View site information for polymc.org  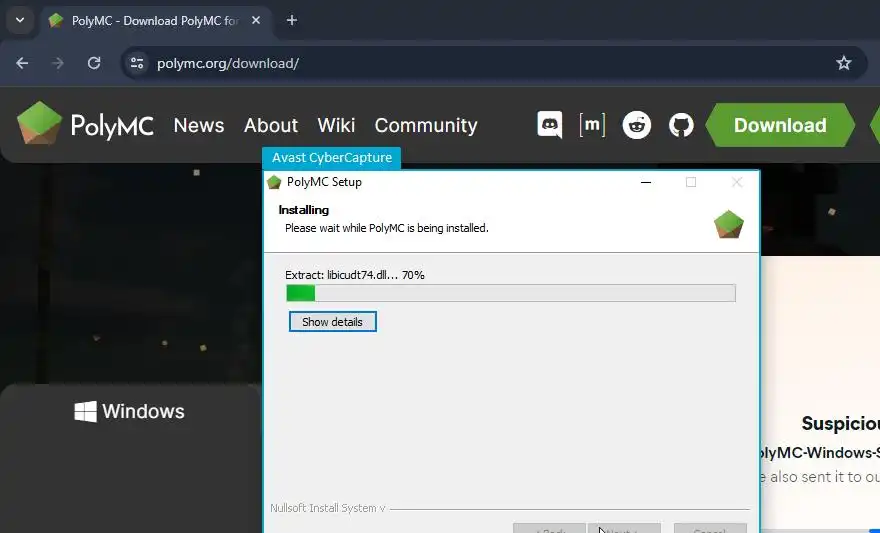(137, 63)
